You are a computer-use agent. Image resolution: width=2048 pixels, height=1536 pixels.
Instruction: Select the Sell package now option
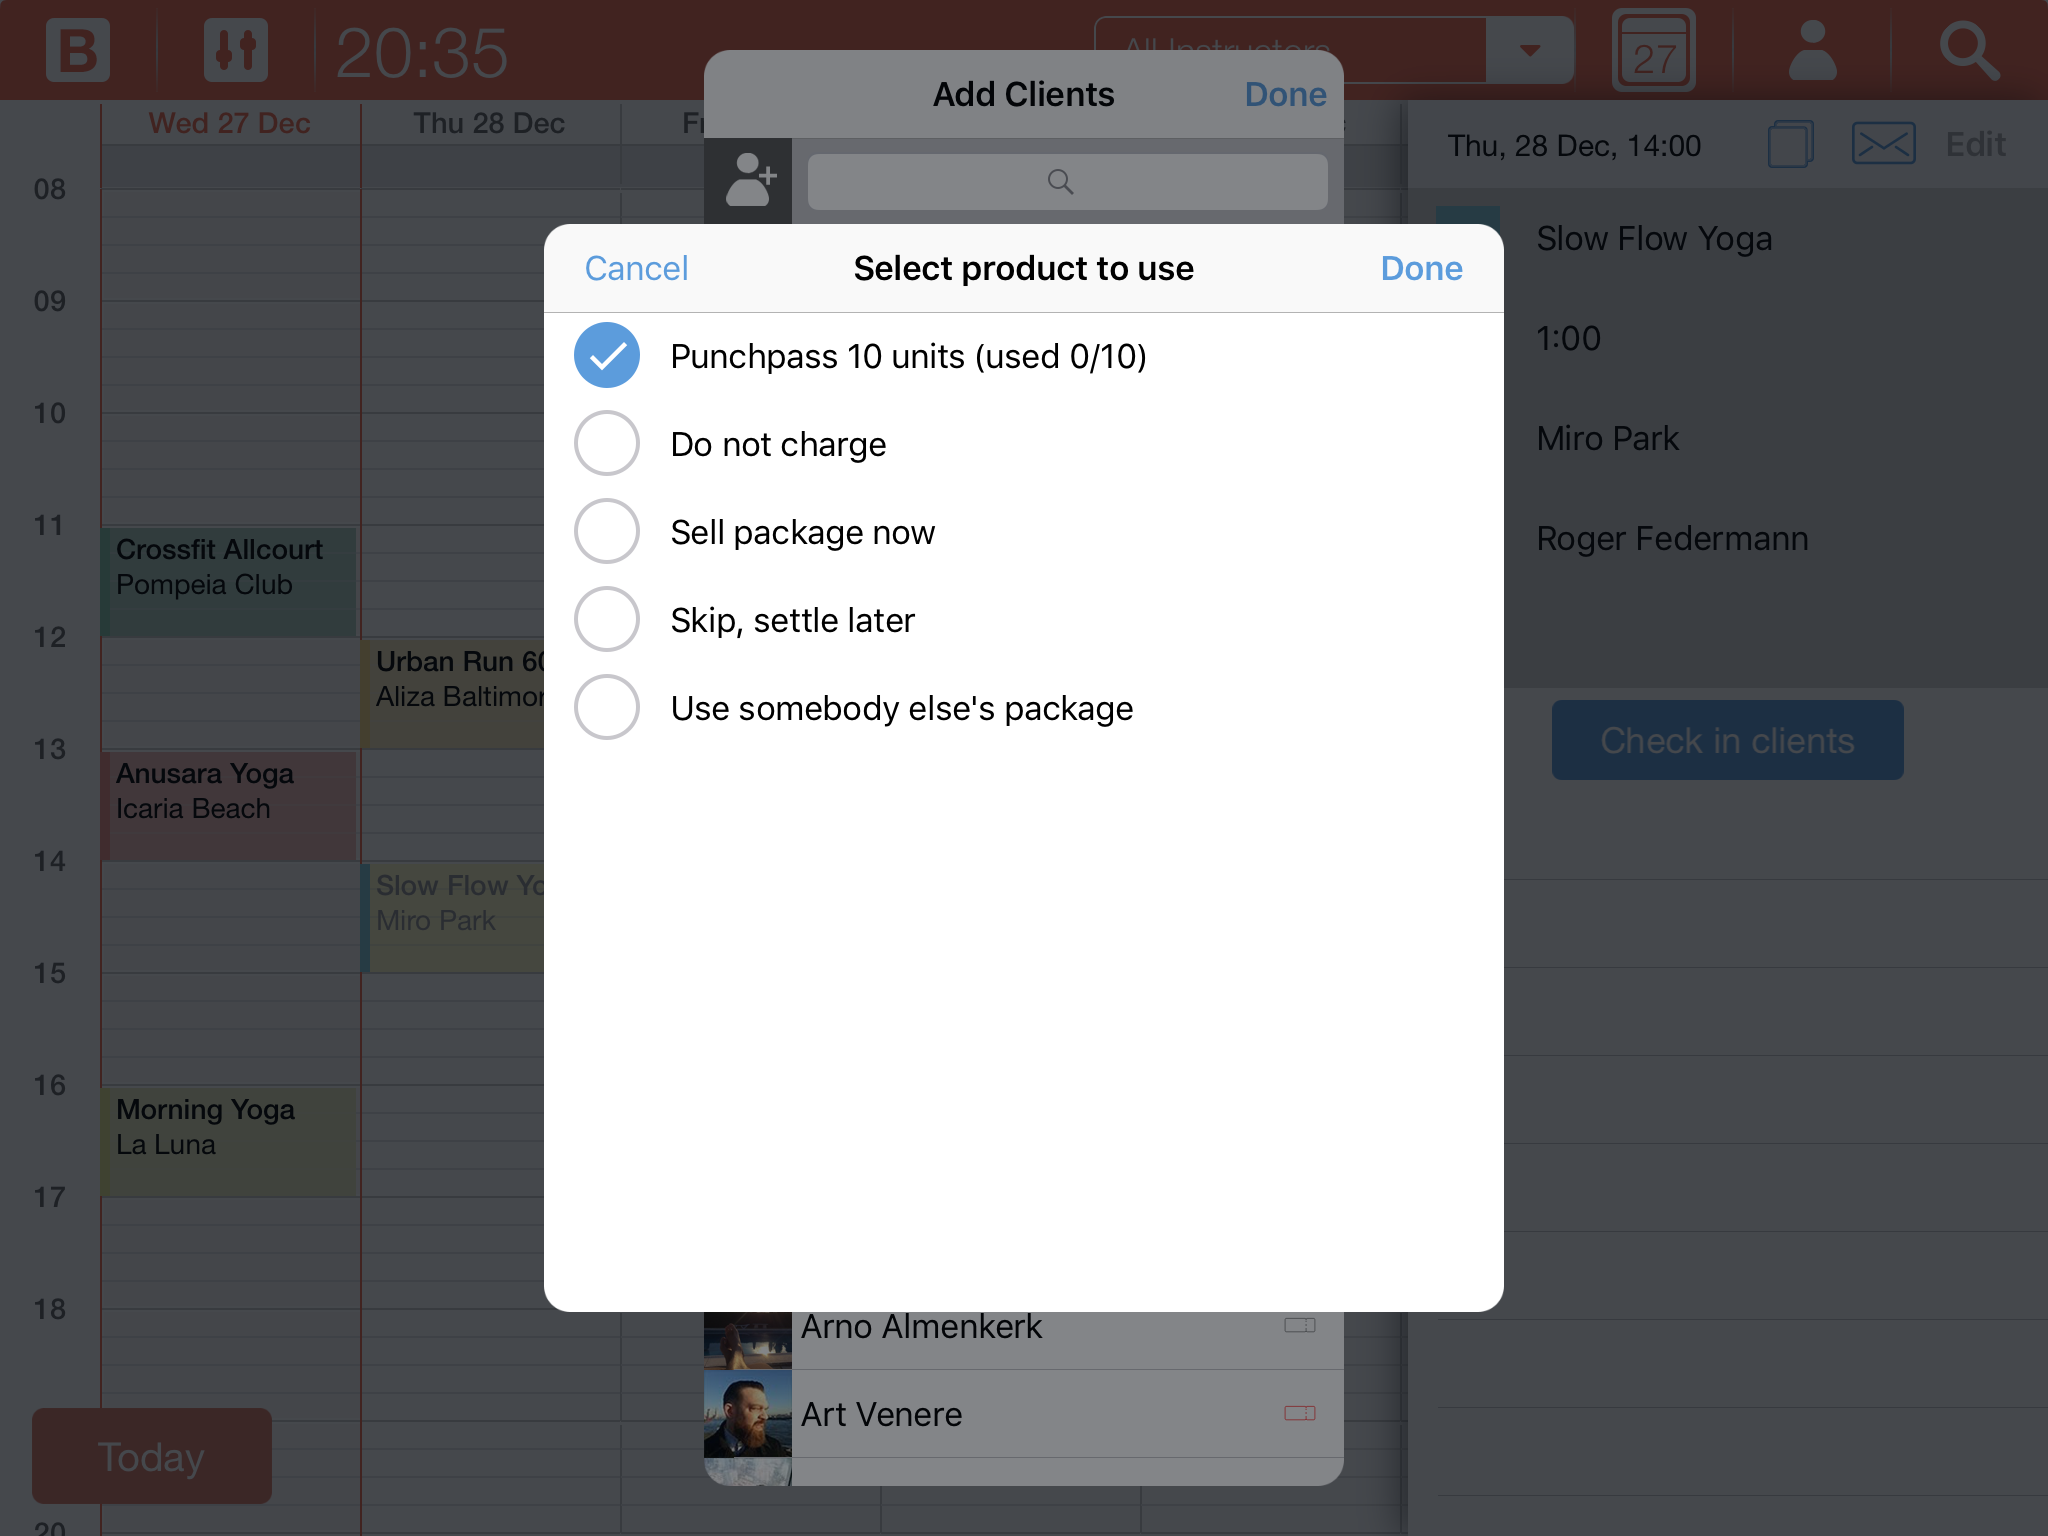(607, 532)
